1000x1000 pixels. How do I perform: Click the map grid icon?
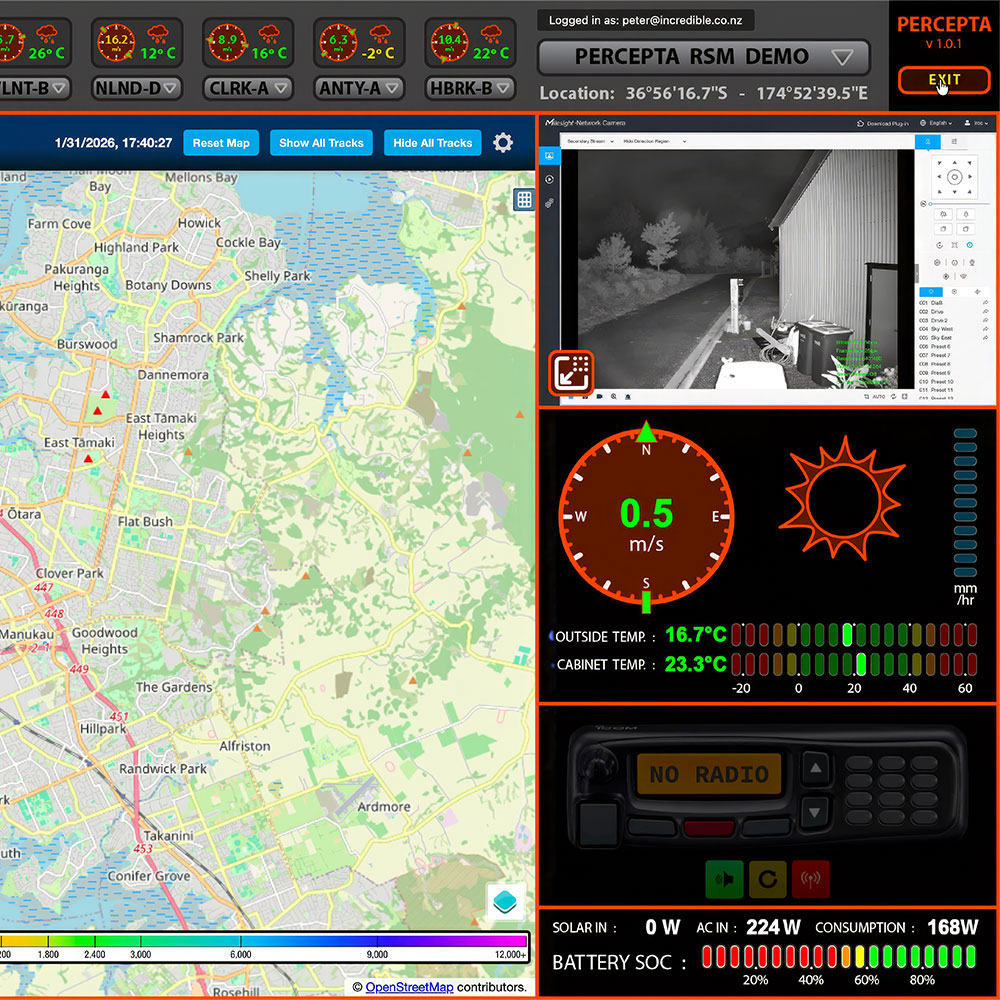point(523,199)
